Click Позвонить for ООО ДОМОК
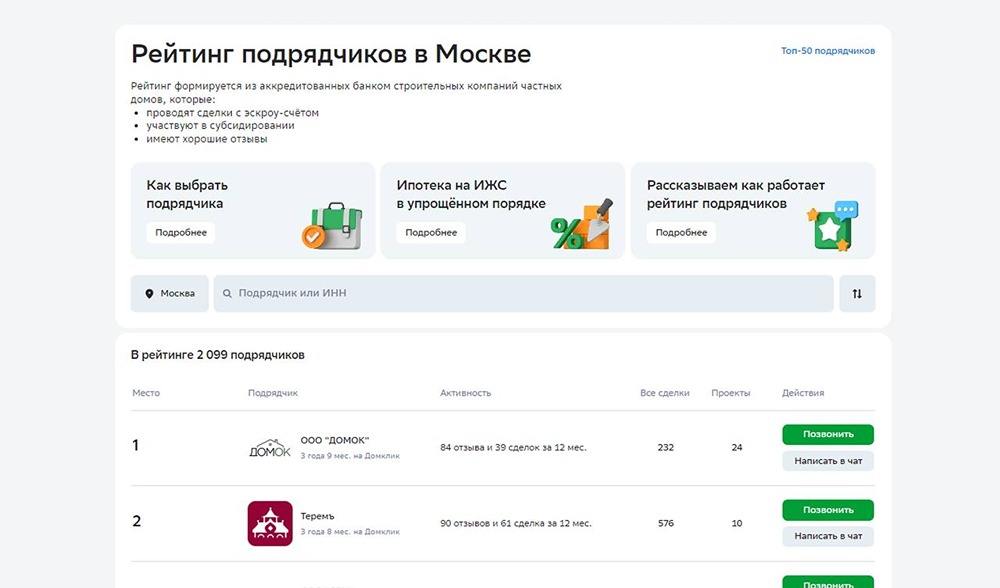1000x588 pixels. point(827,434)
